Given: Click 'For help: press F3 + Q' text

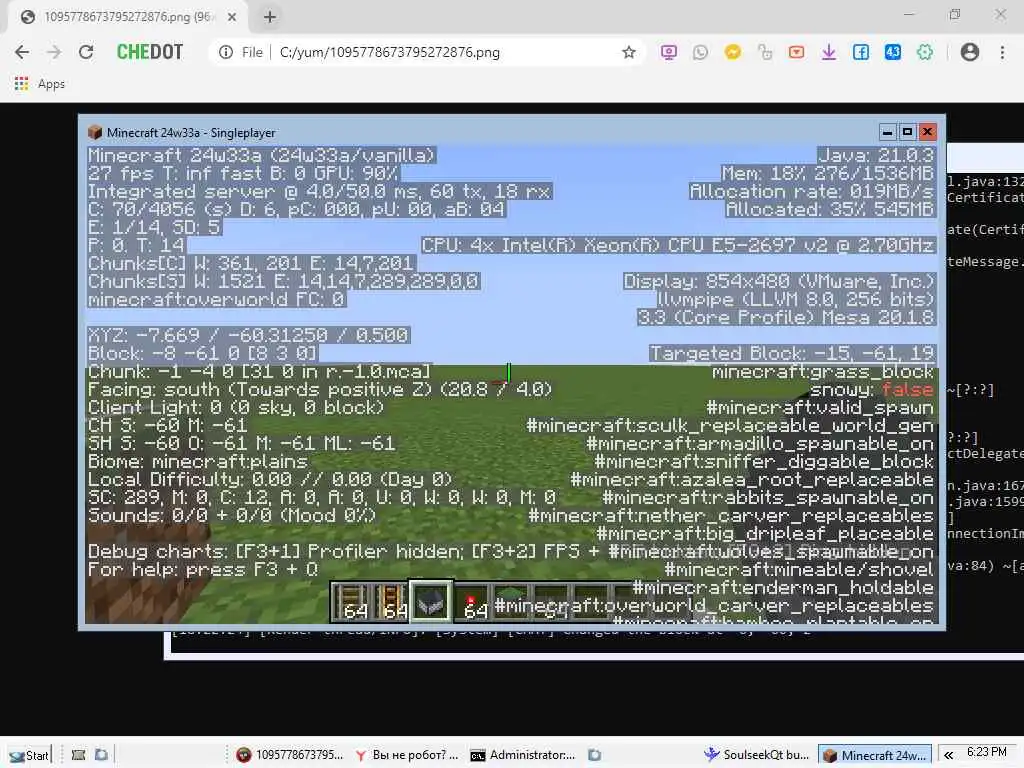Looking at the screenshot, I should (x=203, y=569).
